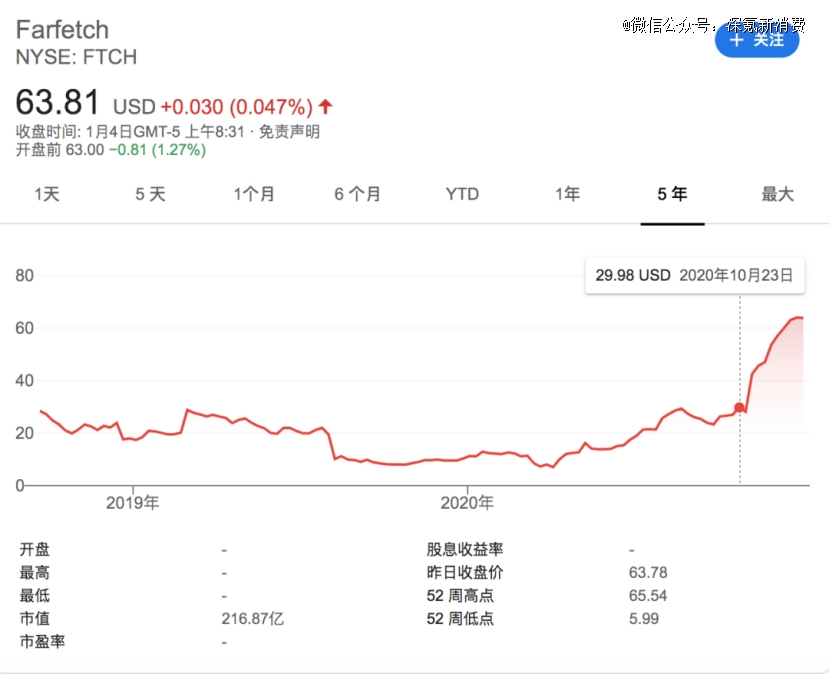Click the red data point on chart
Viewport: 830px width, 675px height.
coord(739,407)
